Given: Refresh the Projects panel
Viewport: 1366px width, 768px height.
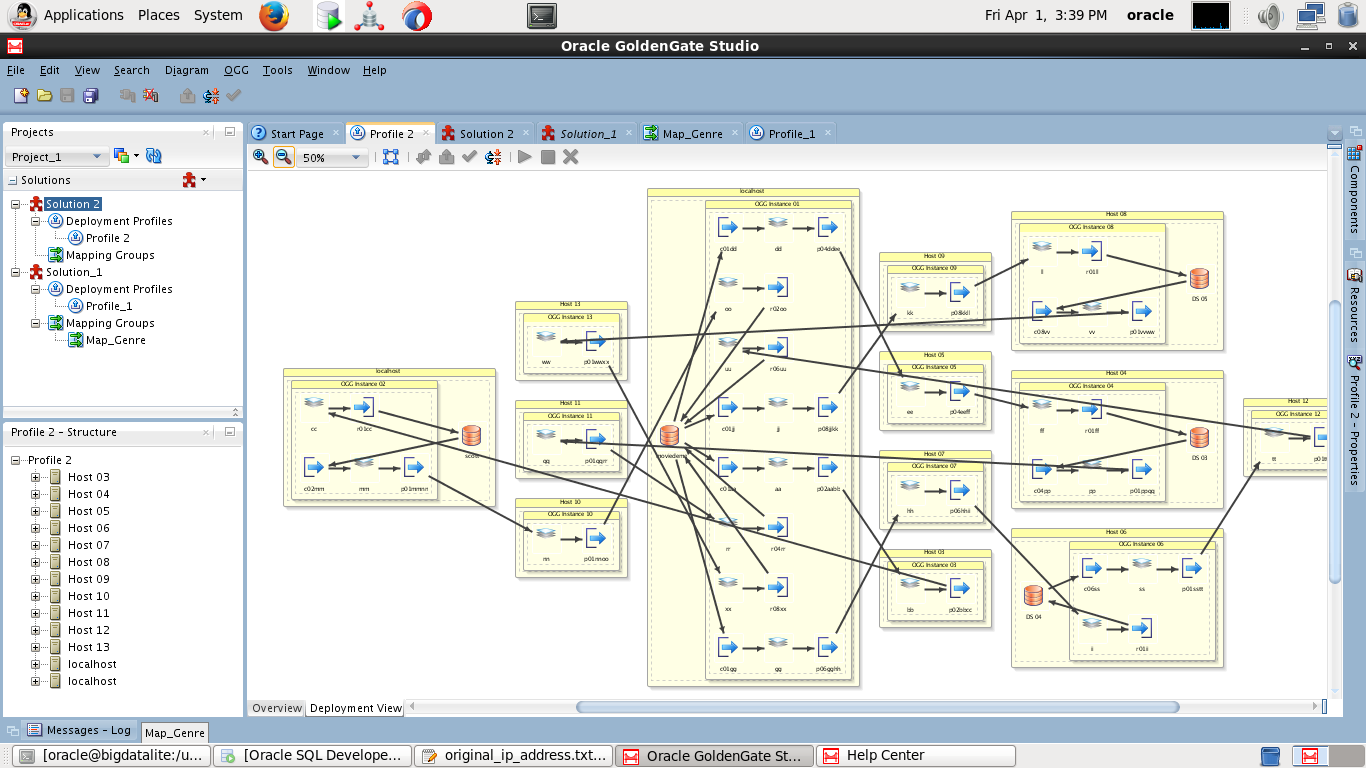Looking at the screenshot, I should (154, 156).
